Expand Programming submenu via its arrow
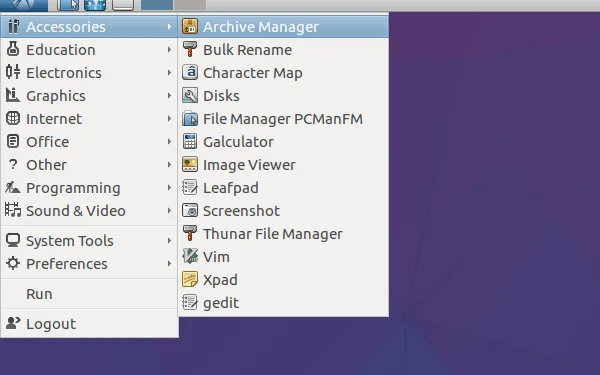 pyautogui.click(x=169, y=188)
